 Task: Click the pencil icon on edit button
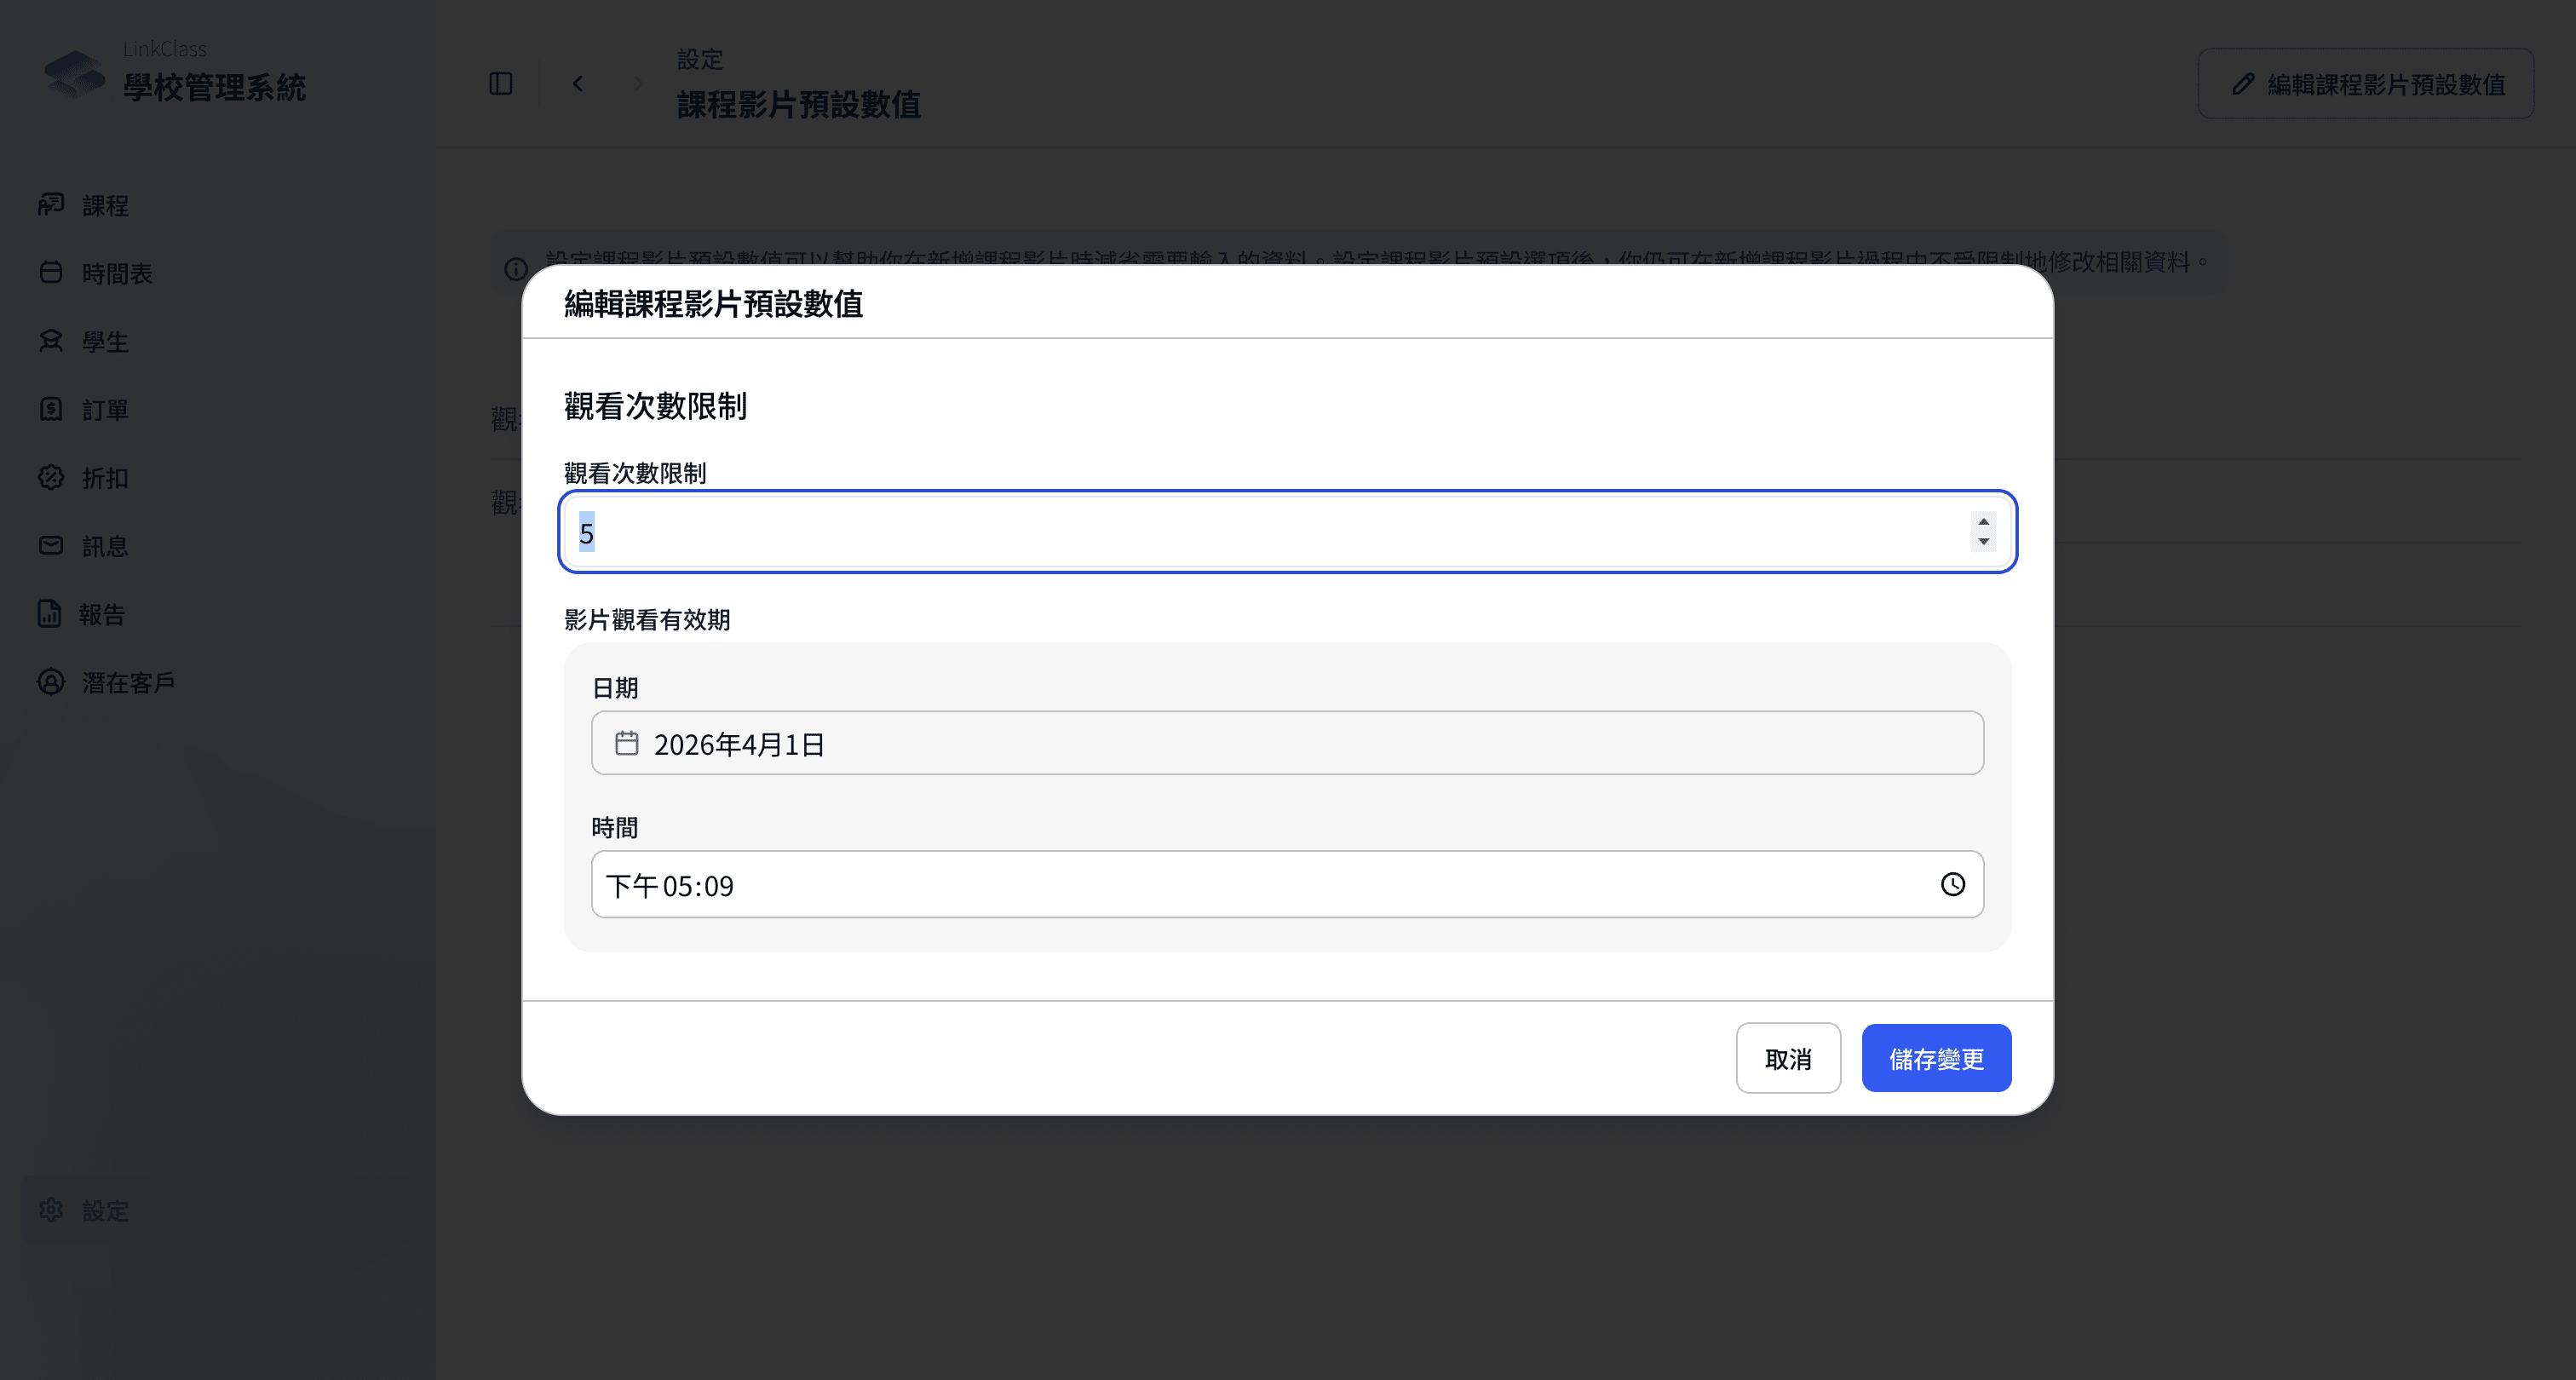tap(2243, 84)
